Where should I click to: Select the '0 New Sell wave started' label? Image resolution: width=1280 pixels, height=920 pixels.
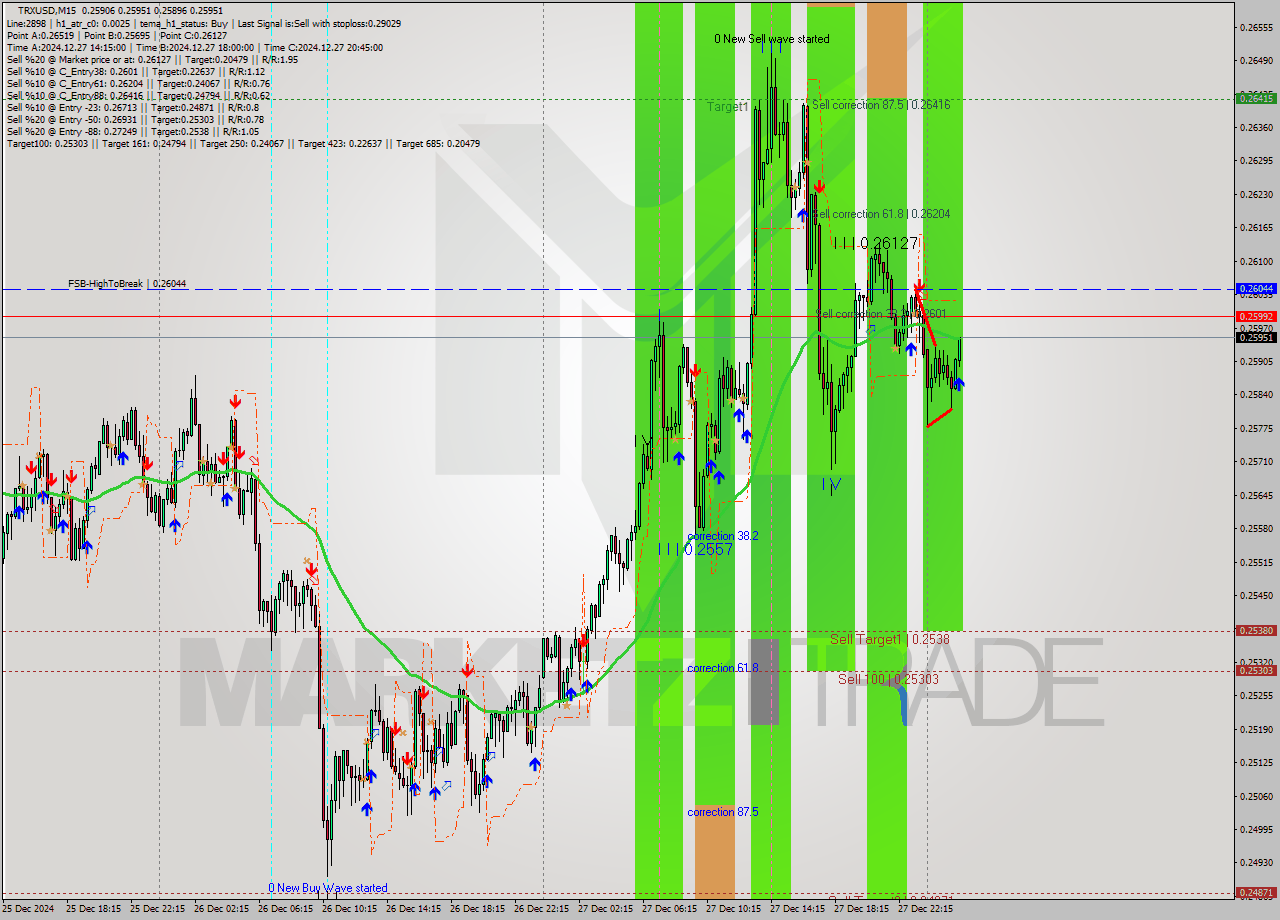tap(771, 39)
